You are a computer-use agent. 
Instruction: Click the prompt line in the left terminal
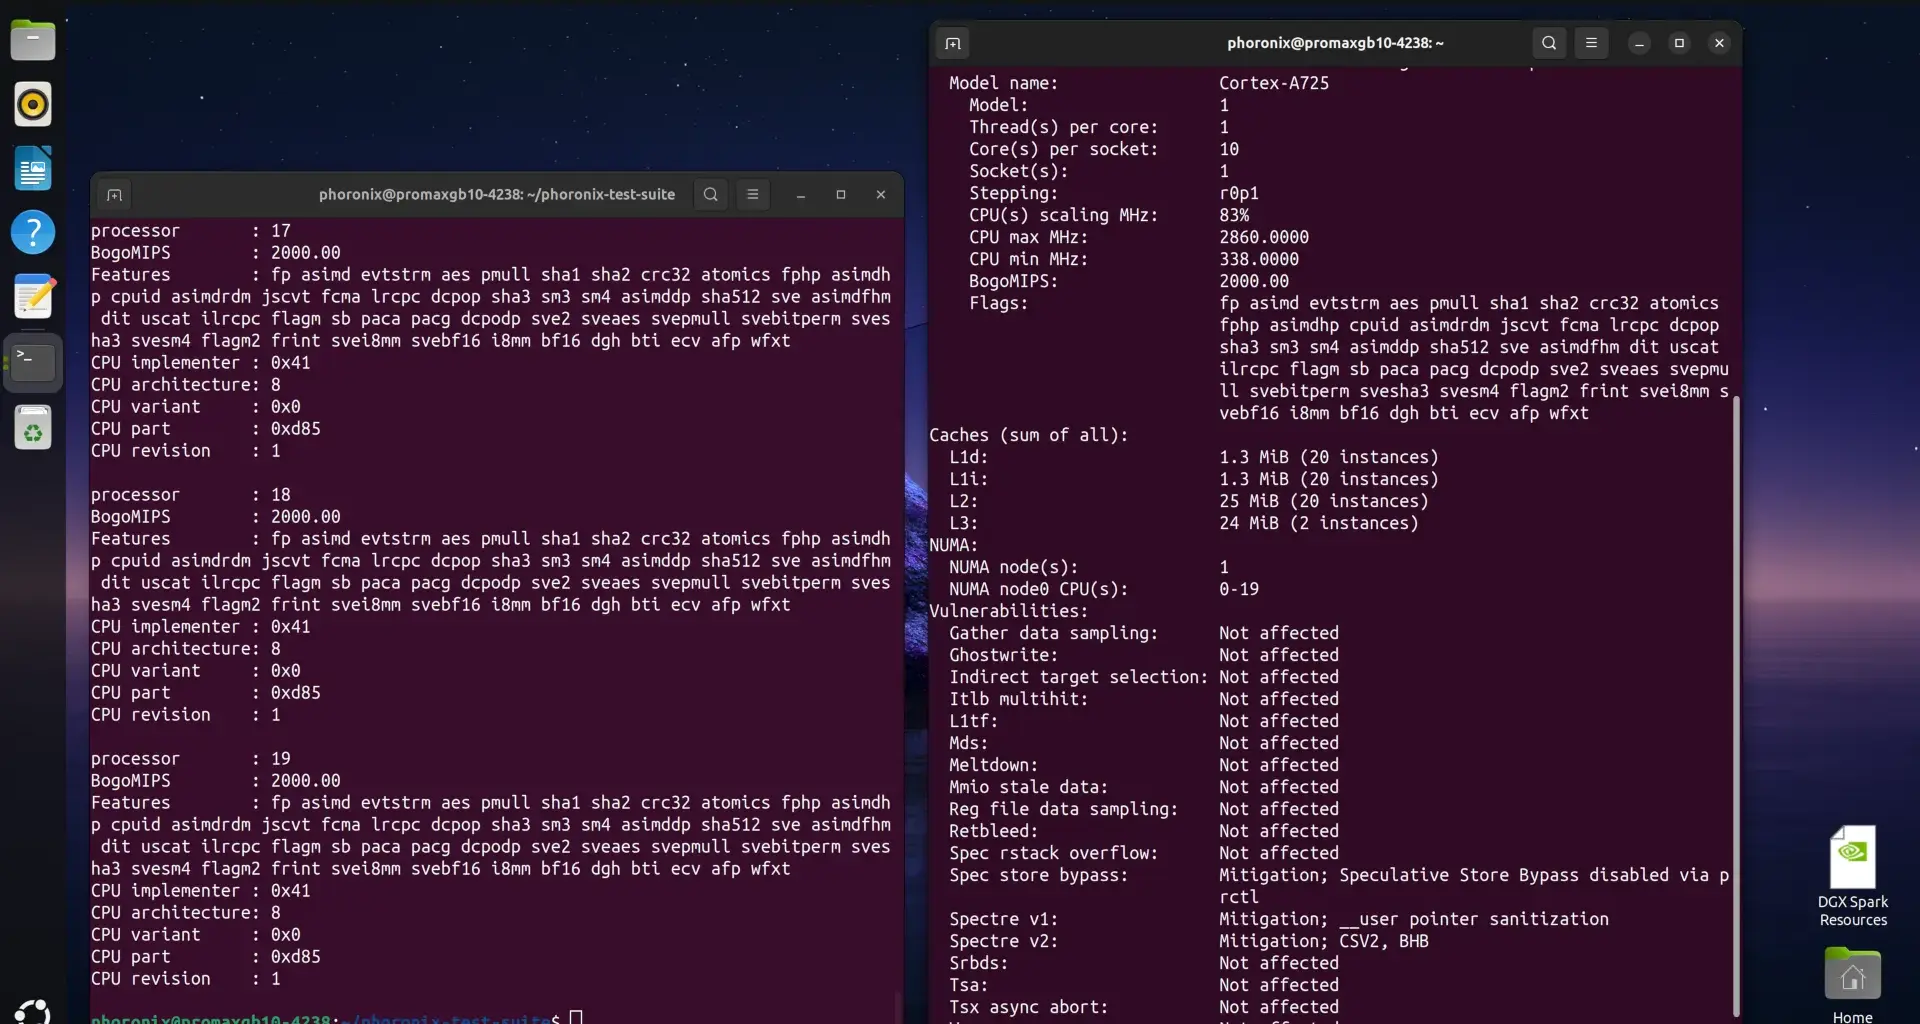[330, 1016]
